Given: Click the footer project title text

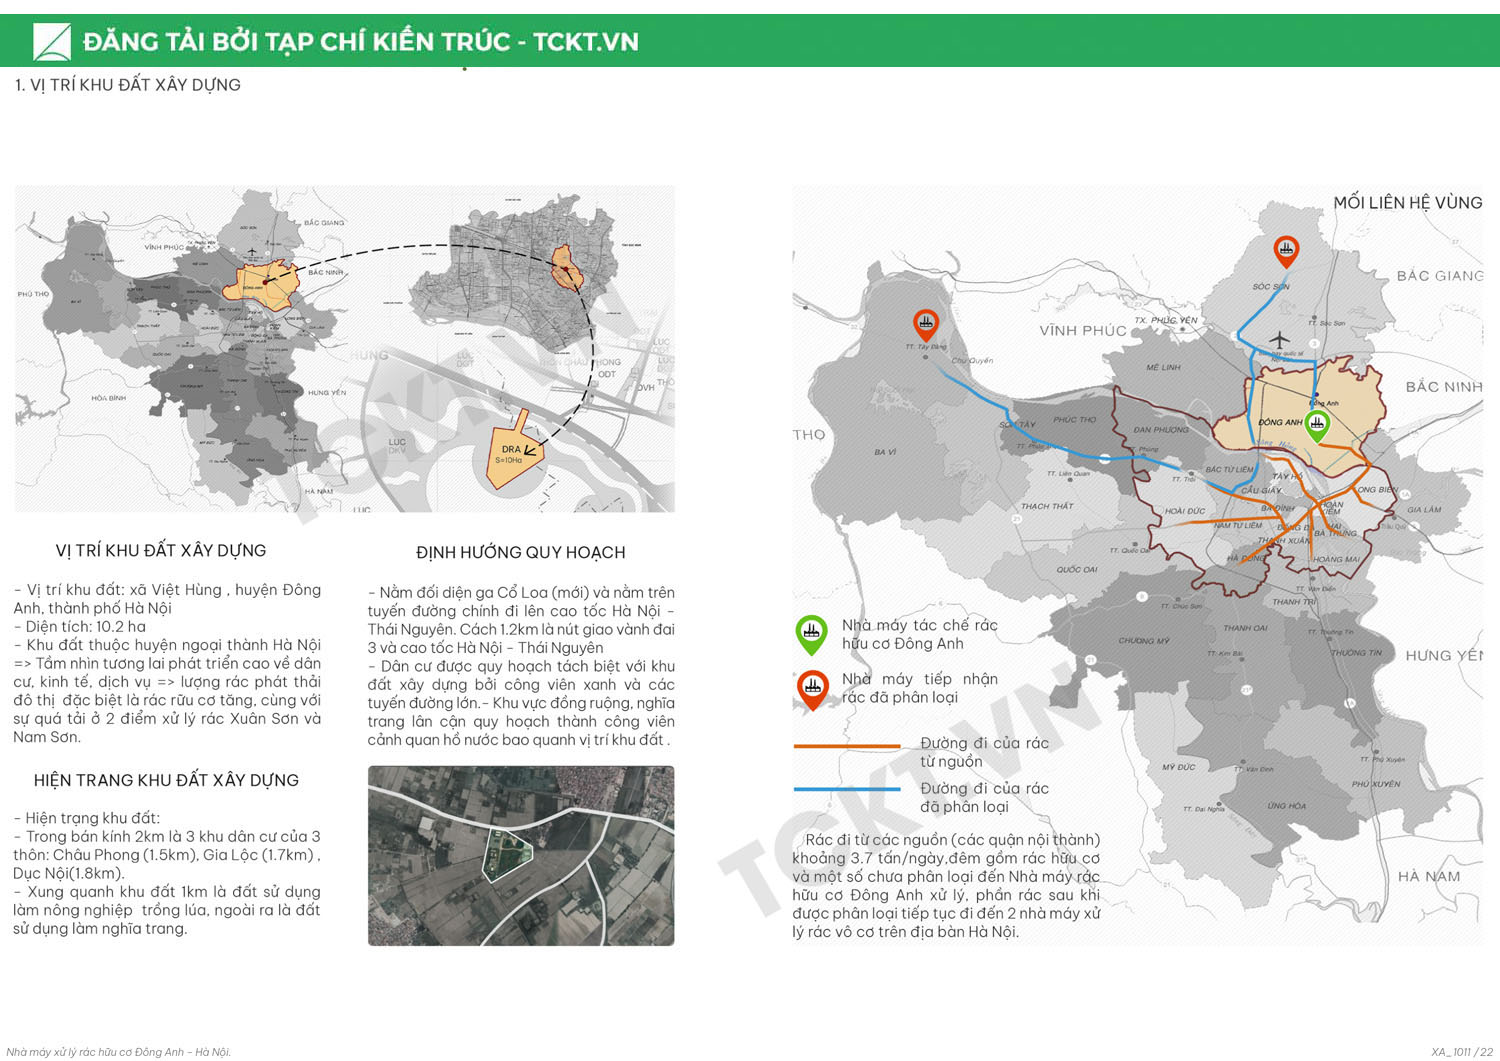Looking at the screenshot, I should (x=118, y=1052).
